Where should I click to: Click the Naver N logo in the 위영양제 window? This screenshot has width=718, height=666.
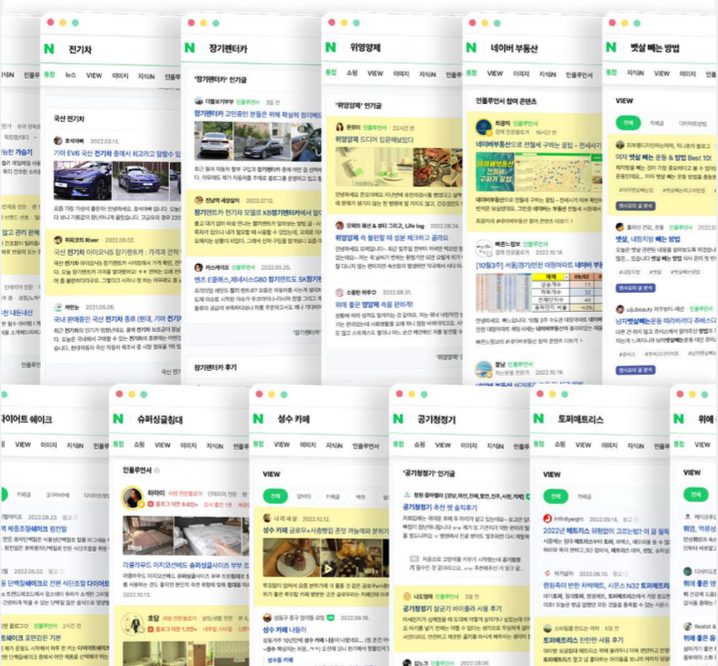pos(331,47)
